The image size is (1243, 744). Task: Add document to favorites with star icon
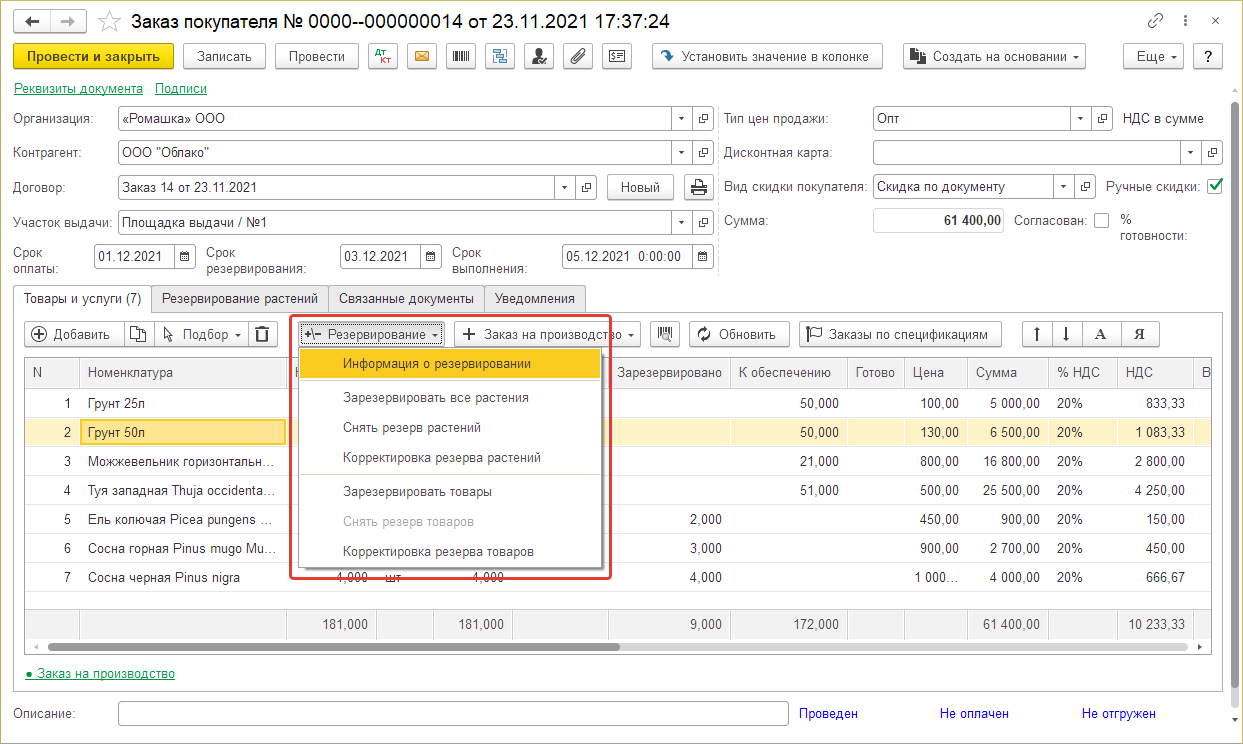(111, 21)
